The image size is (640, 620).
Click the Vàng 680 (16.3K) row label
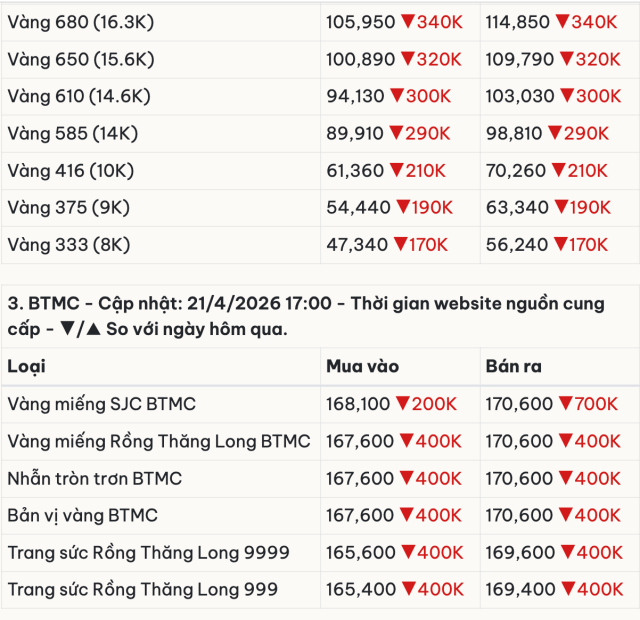[x=80, y=21]
